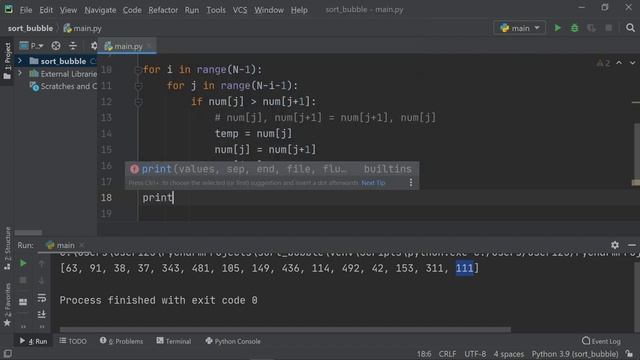Toggle the Favorites side tool window
This screenshot has height=360, width=640.
[7, 305]
